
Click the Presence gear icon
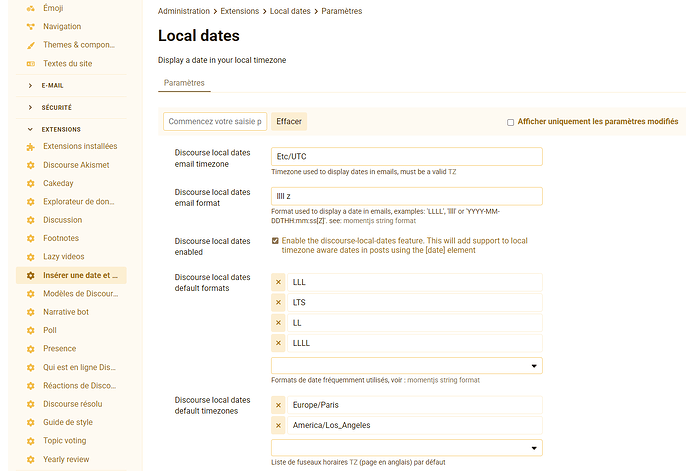pos(30,349)
